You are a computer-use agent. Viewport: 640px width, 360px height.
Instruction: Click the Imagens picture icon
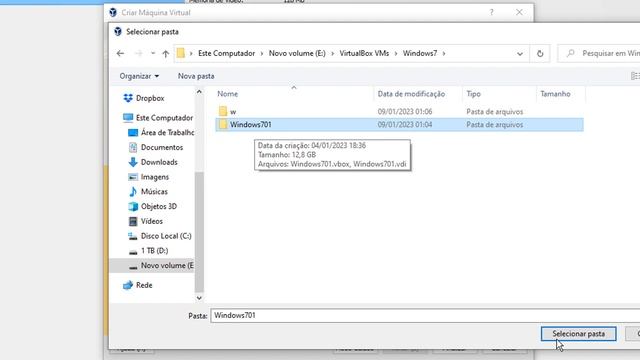(x=133, y=177)
